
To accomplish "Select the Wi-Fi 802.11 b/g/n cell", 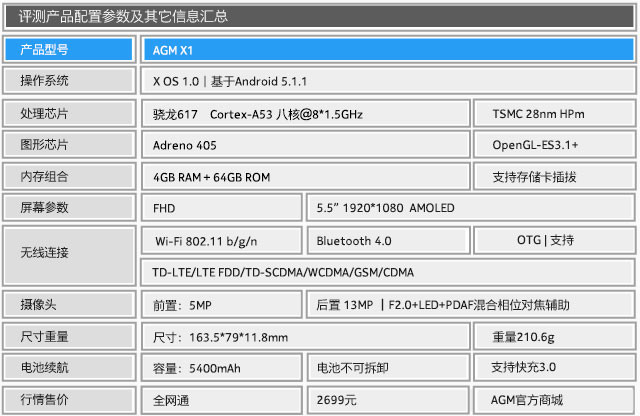I will (x=222, y=241).
